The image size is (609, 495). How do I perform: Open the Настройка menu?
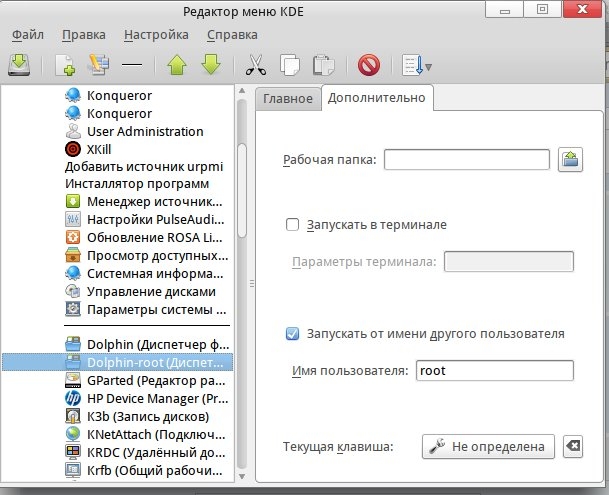156,35
